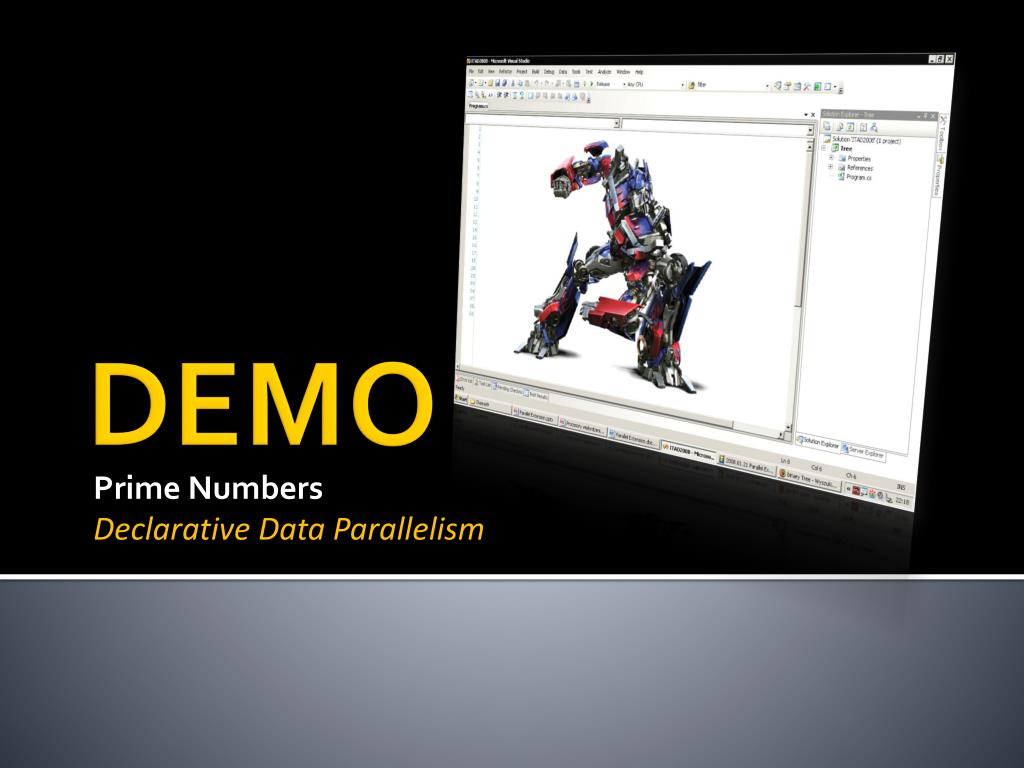Click the Windows Start button
1024x768 pixels.
pyautogui.click(x=460, y=398)
